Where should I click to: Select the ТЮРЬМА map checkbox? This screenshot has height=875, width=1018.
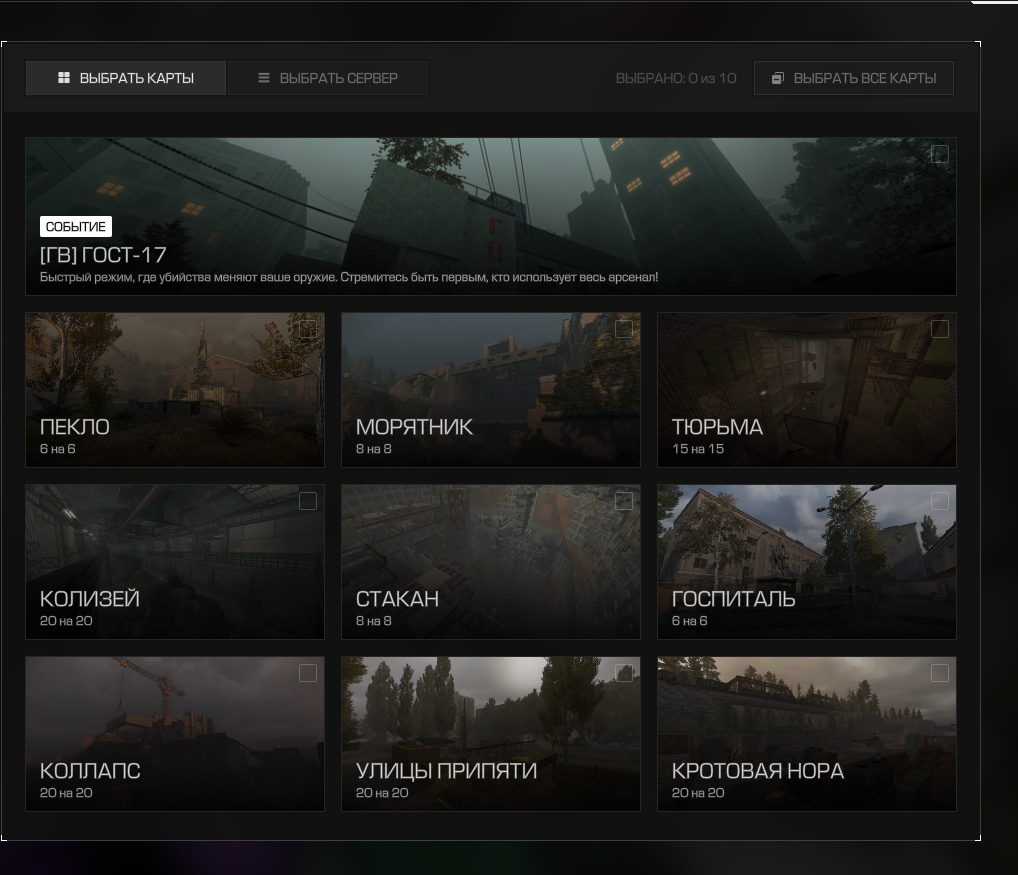pos(939,329)
